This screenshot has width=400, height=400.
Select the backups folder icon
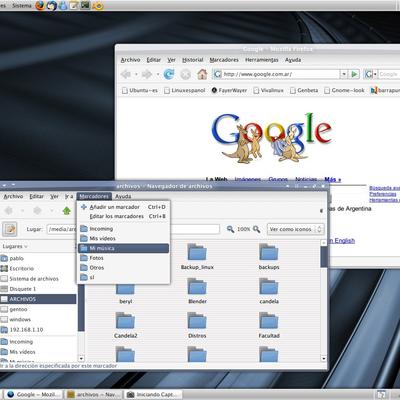point(269,252)
